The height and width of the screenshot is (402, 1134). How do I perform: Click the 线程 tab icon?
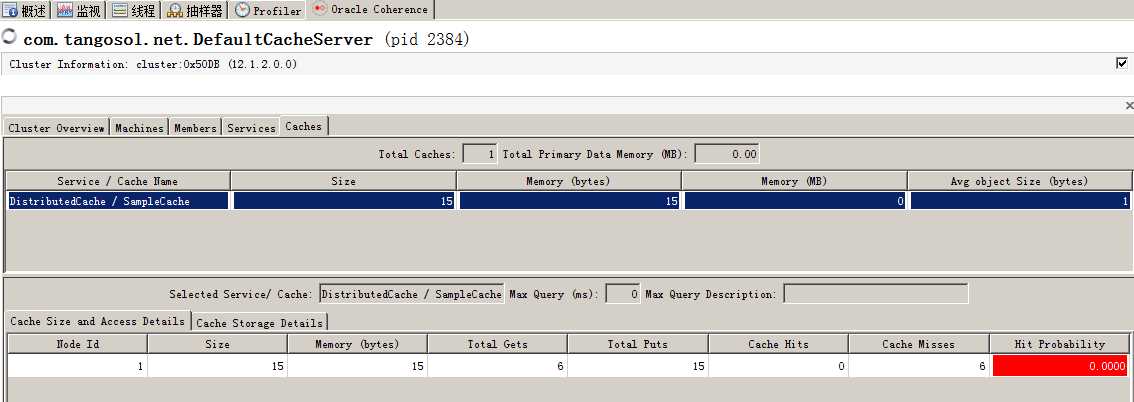coord(120,11)
